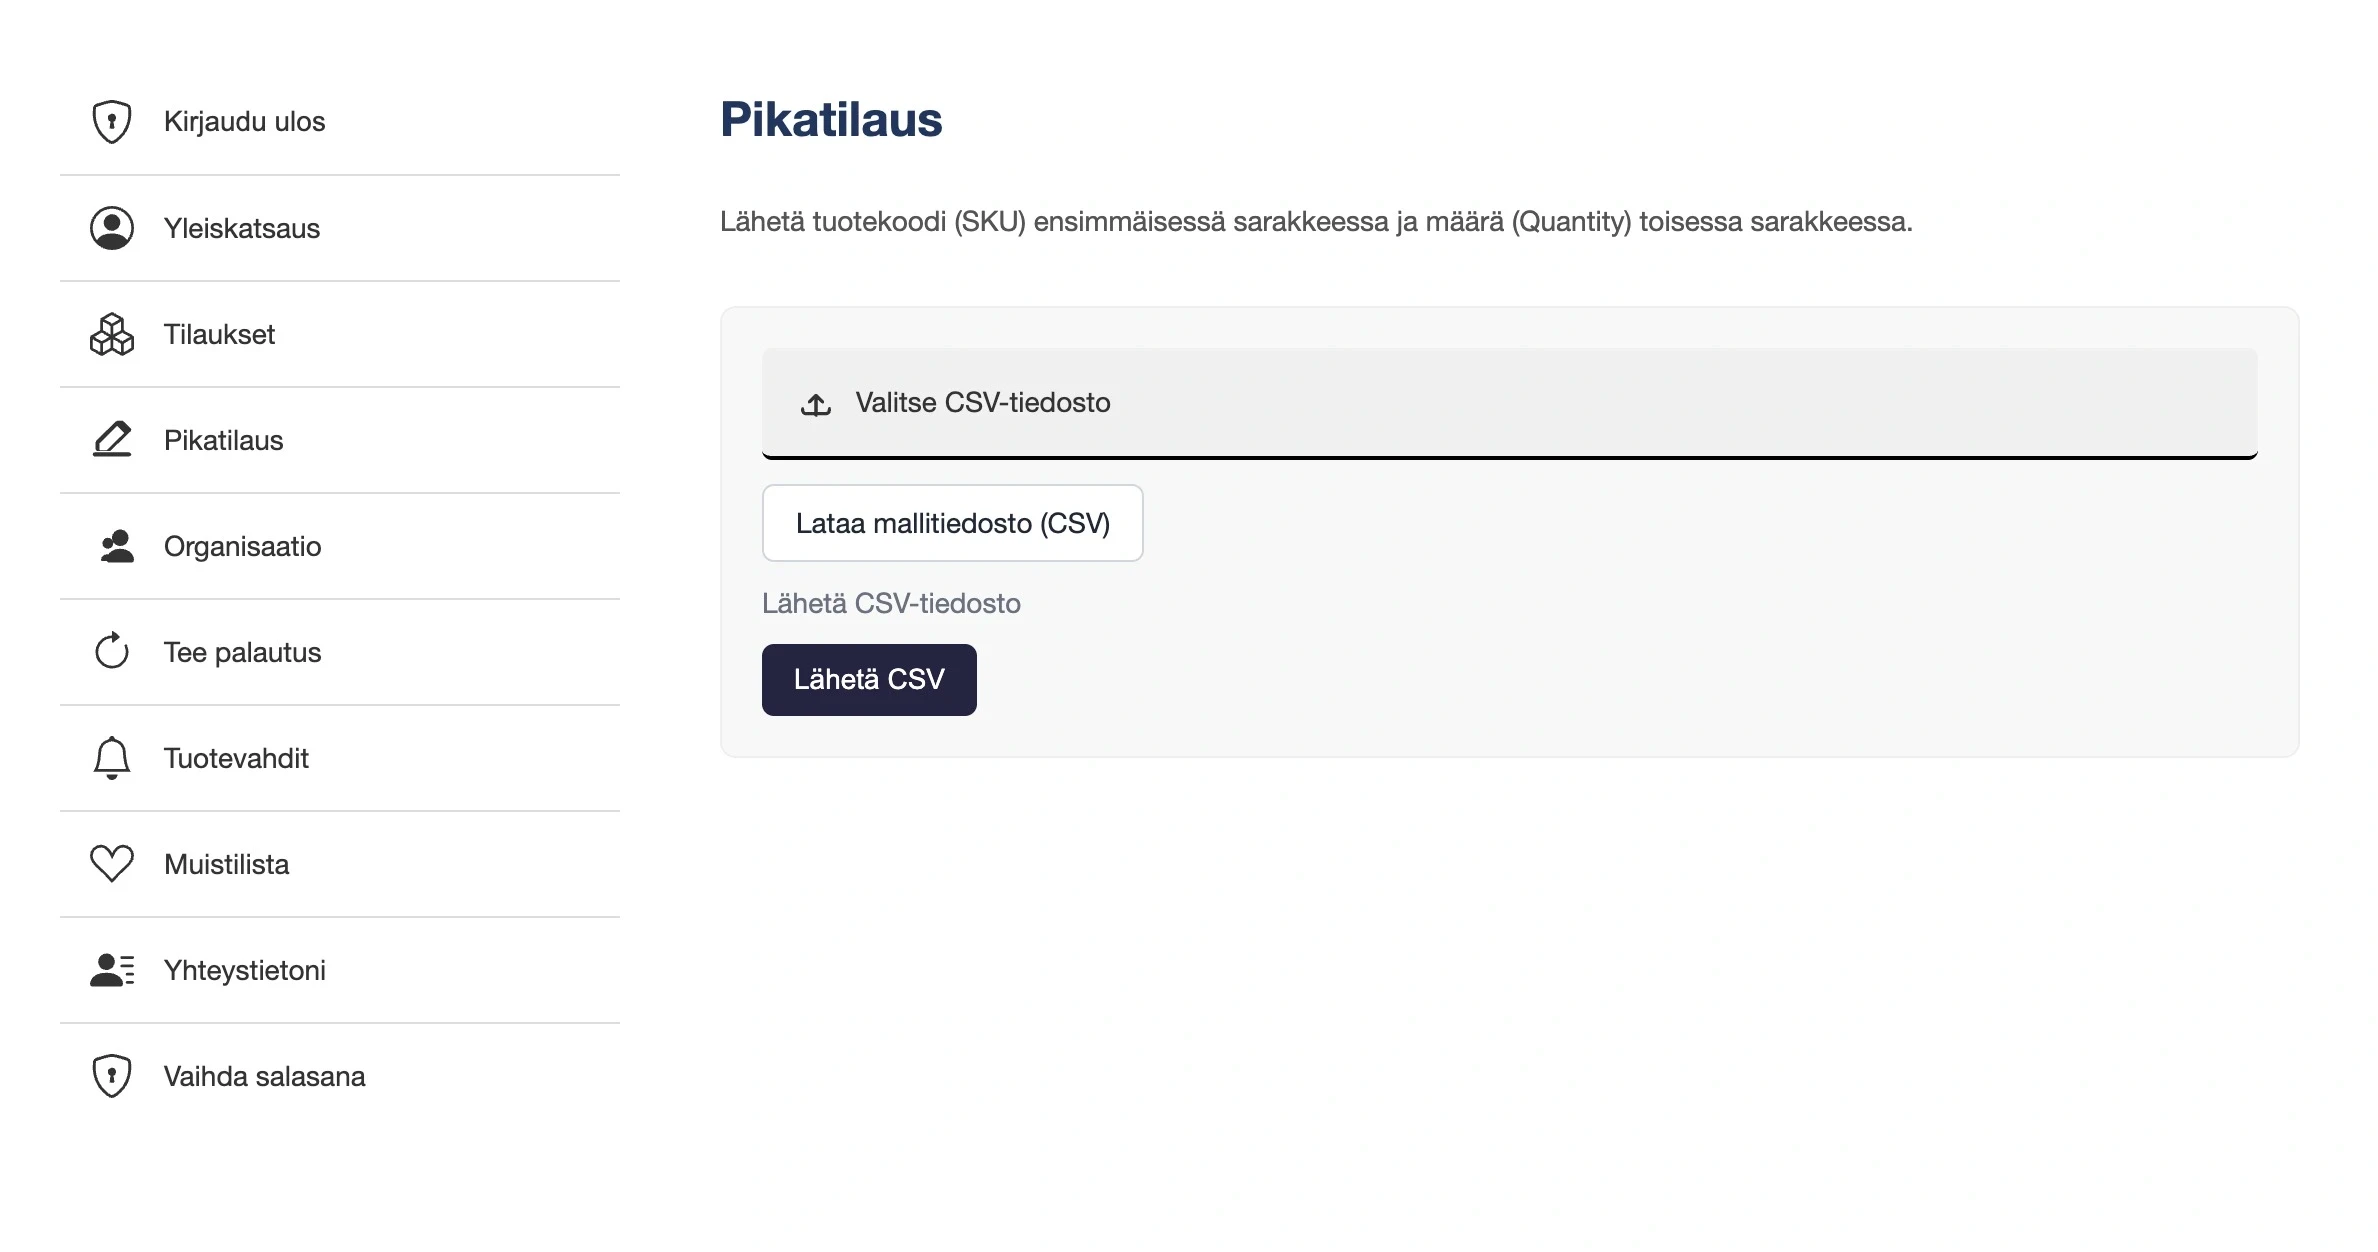Click the Muistilista heart icon
The height and width of the screenshot is (1252, 2378).
point(111,863)
